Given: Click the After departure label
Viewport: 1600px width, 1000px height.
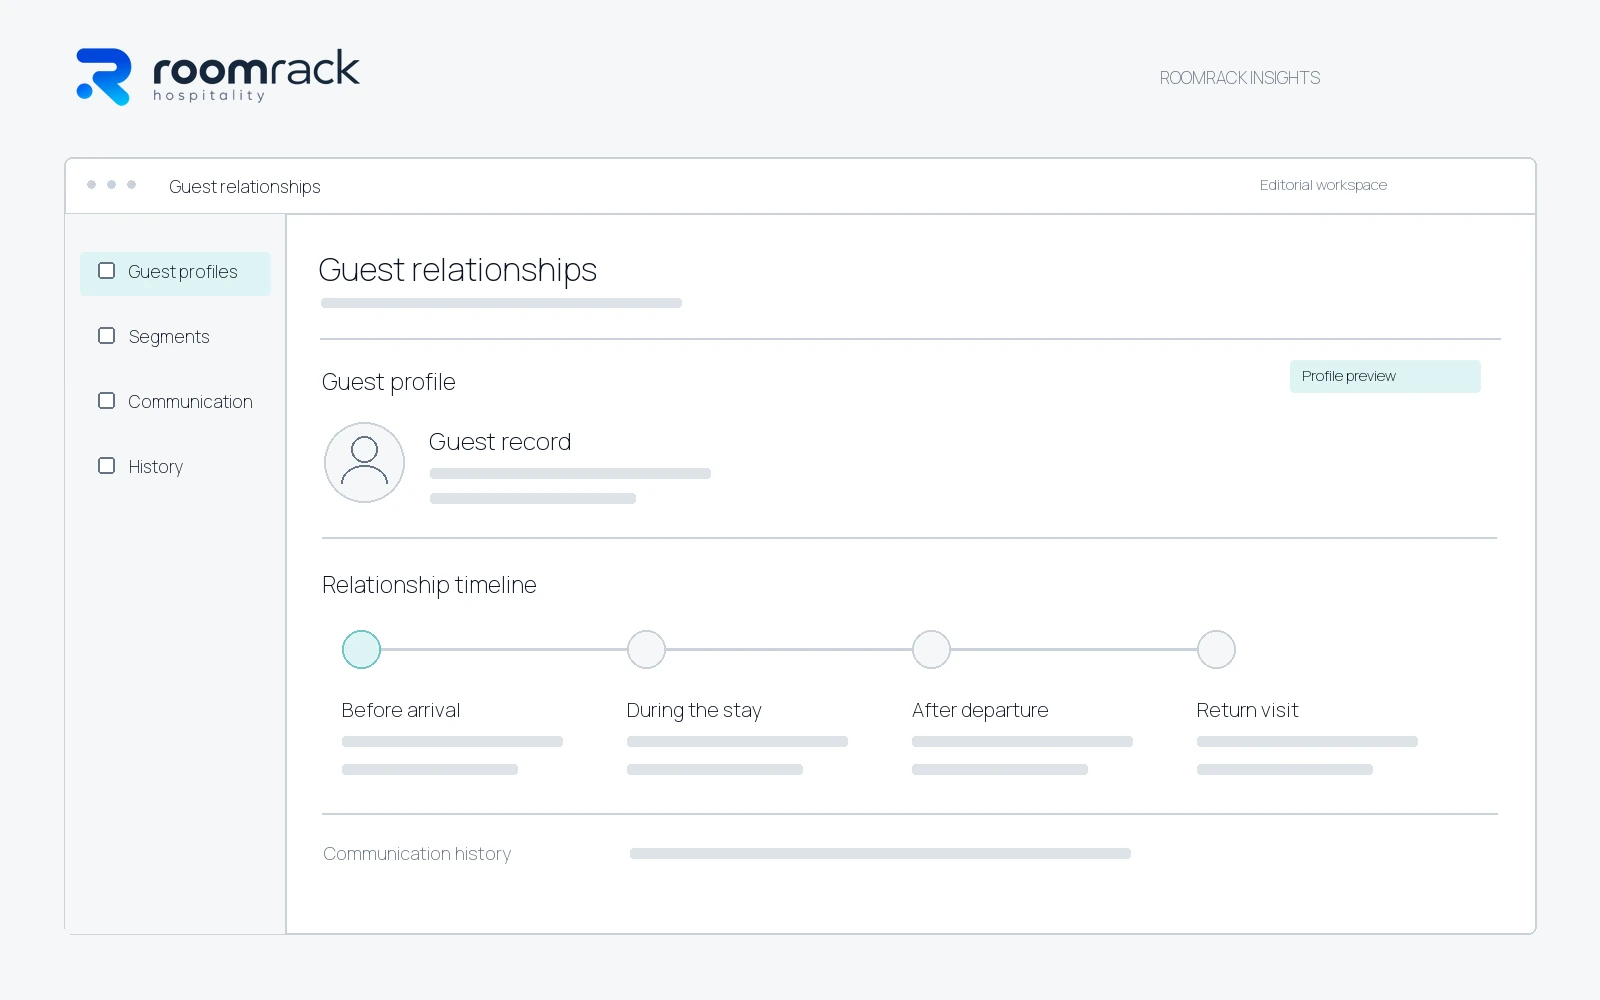Looking at the screenshot, I should tap(980, 710).
